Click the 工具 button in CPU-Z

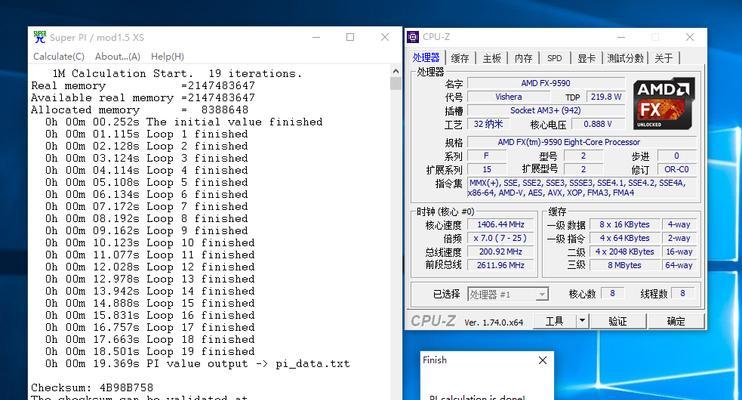pyautogui.click(x=554, y=321)
